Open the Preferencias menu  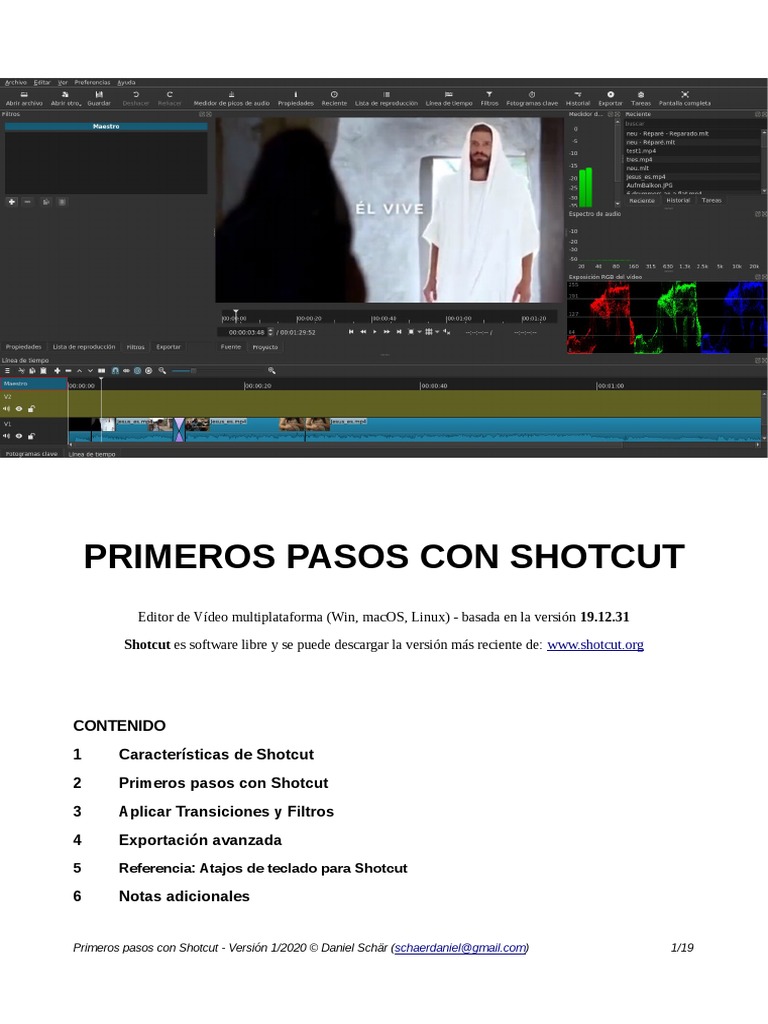[x=92, y=82]
